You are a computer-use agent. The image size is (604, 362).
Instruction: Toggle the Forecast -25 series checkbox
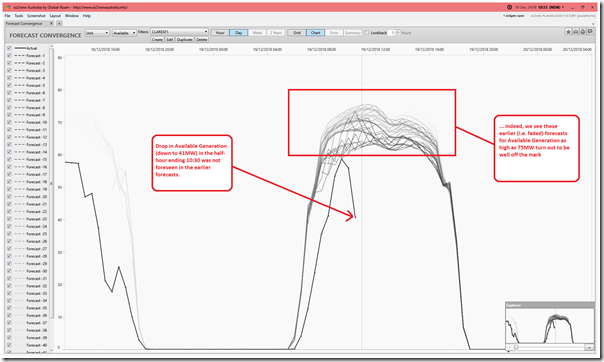(9, 234)
